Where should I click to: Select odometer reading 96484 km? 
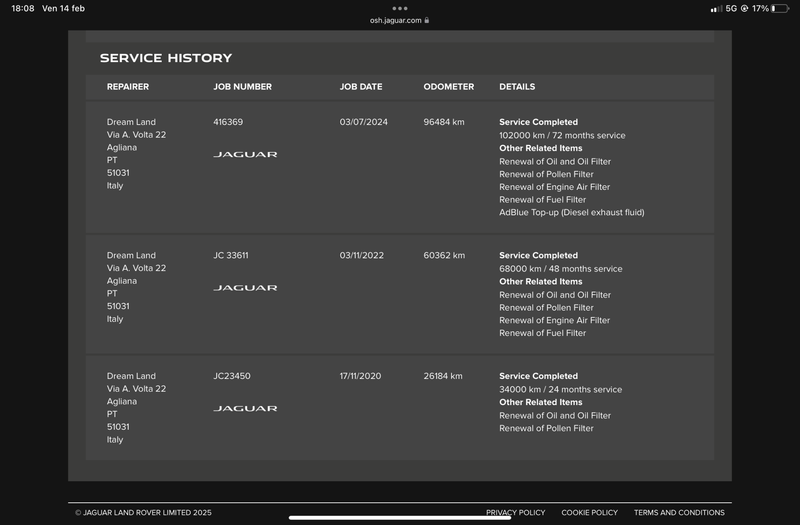pos(444,122)
